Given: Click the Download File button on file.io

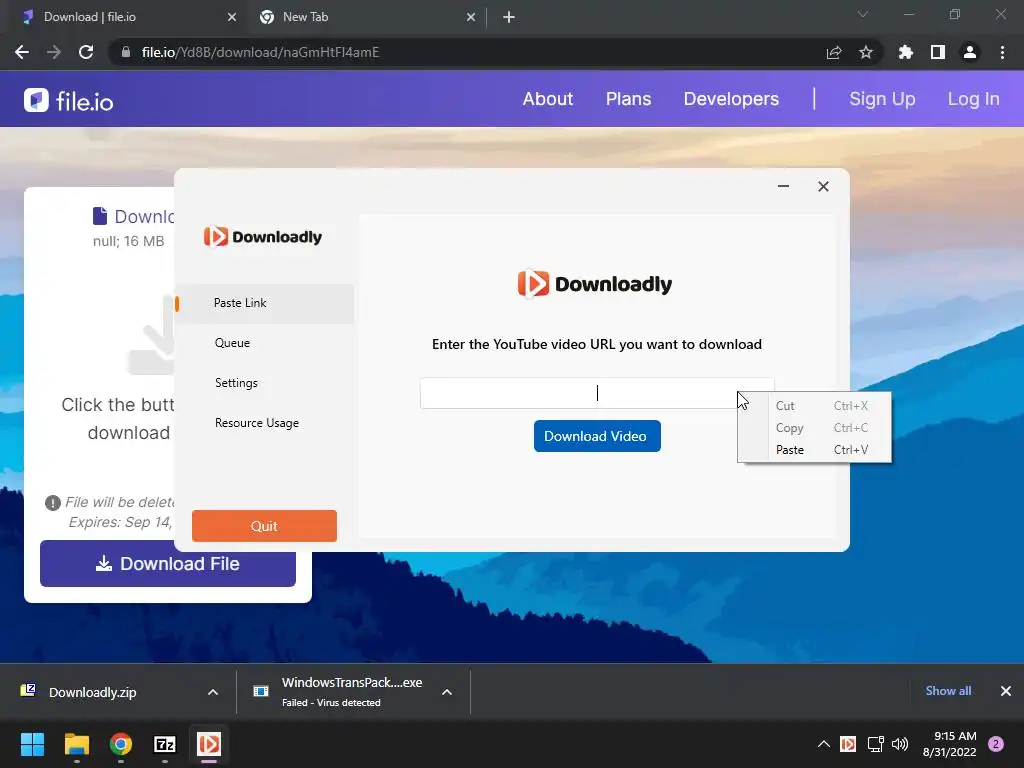Looking at the screenshot, I should point(168,564).
